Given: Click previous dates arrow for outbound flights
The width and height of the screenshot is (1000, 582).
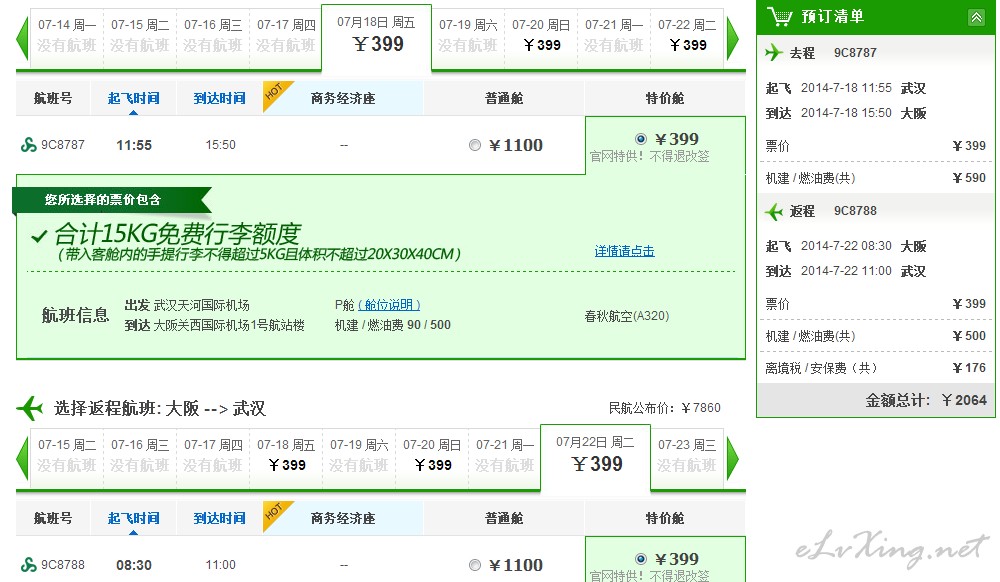Looking at the screenshot, I should click(22, 38).
